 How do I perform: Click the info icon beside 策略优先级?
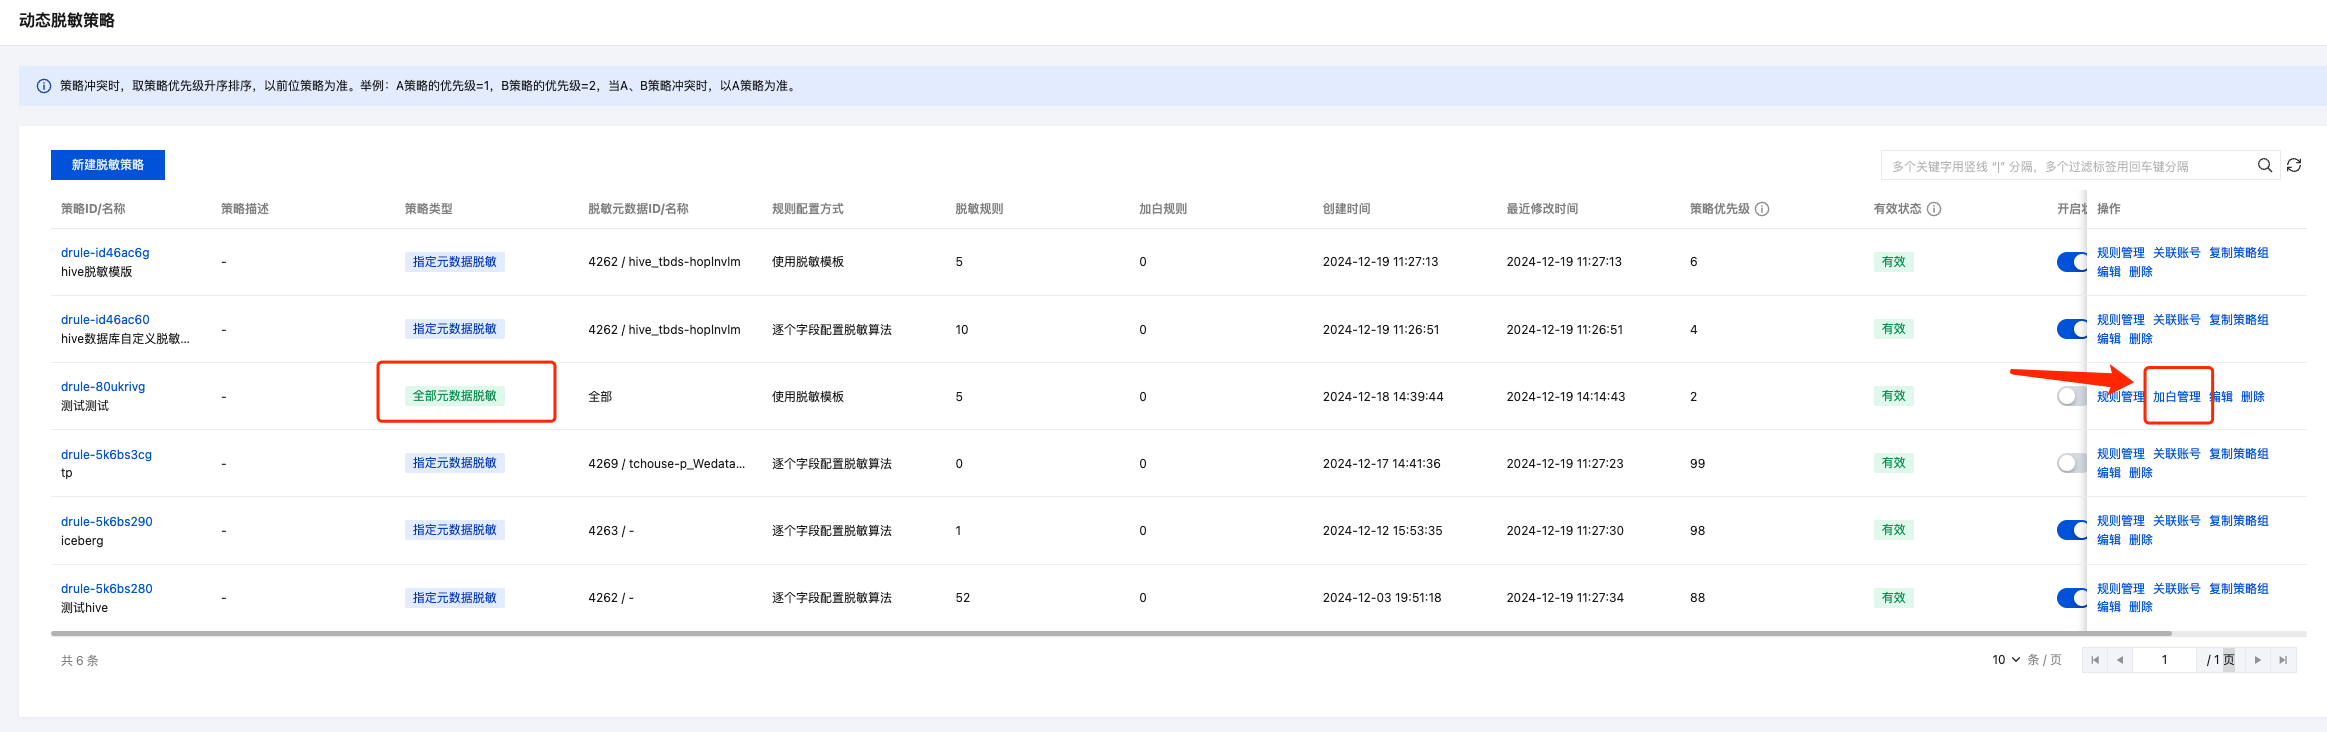pyautogui.click(x=1762, y=209)
